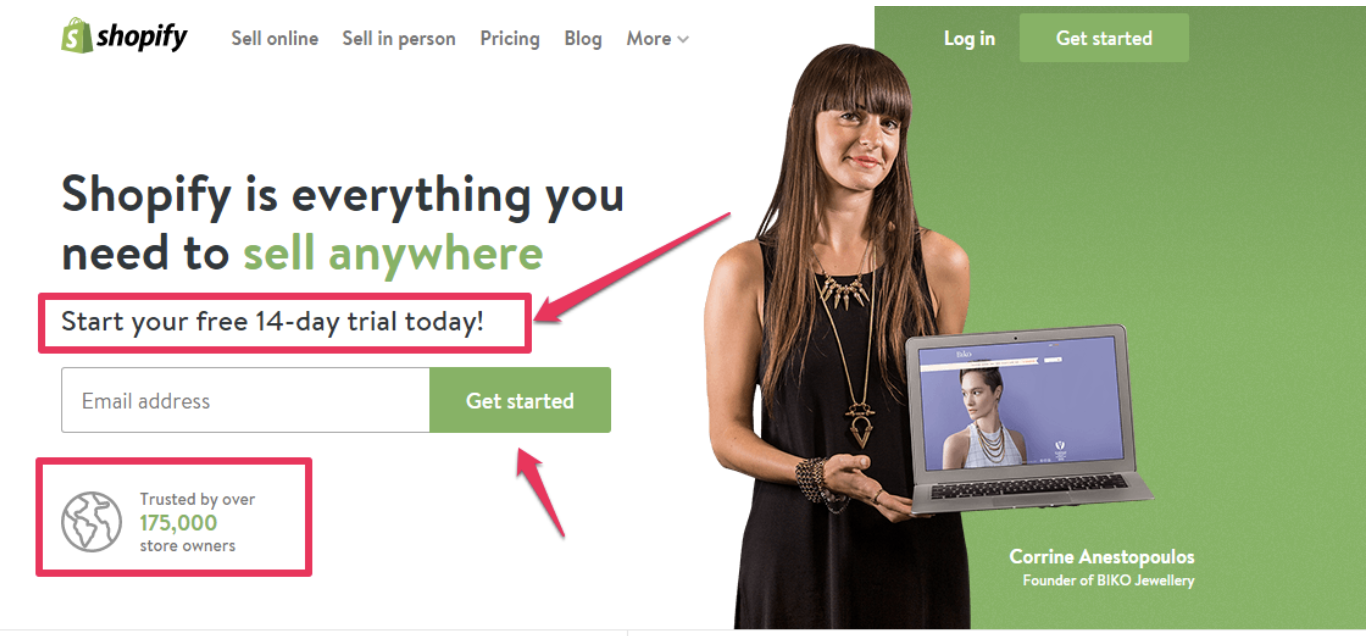Click the Start your free 14-day trial text
This screenshot has height=636, width=1372.
(273, 322)
